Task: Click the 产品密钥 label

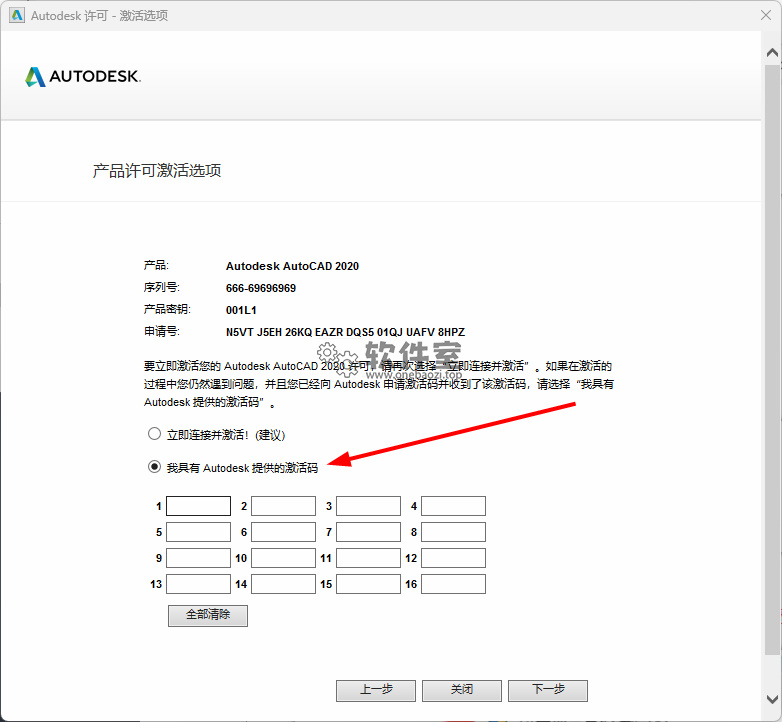Action: point(167,309)
